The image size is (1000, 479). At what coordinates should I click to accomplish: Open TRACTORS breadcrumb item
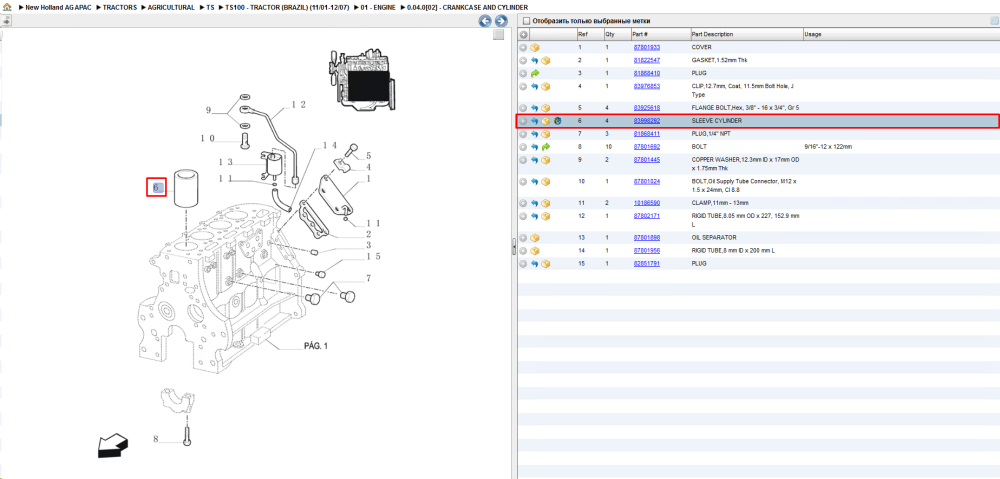coord(119,7)
